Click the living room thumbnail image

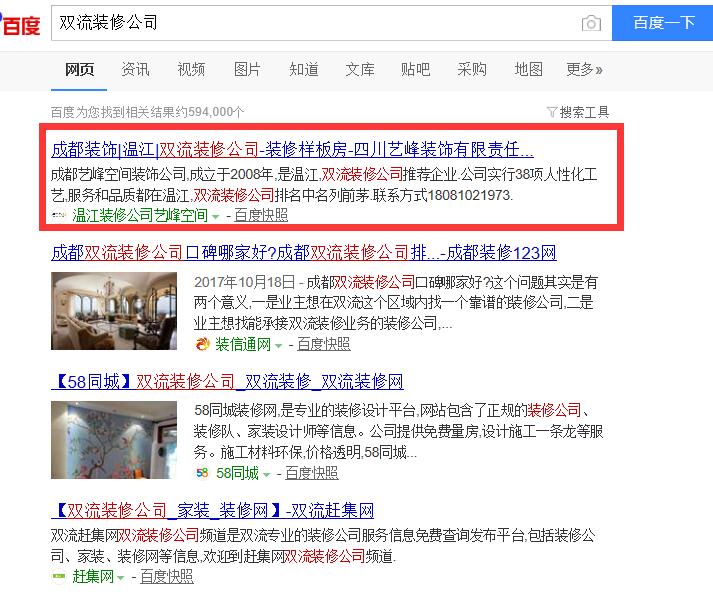[x=114, y=311]
